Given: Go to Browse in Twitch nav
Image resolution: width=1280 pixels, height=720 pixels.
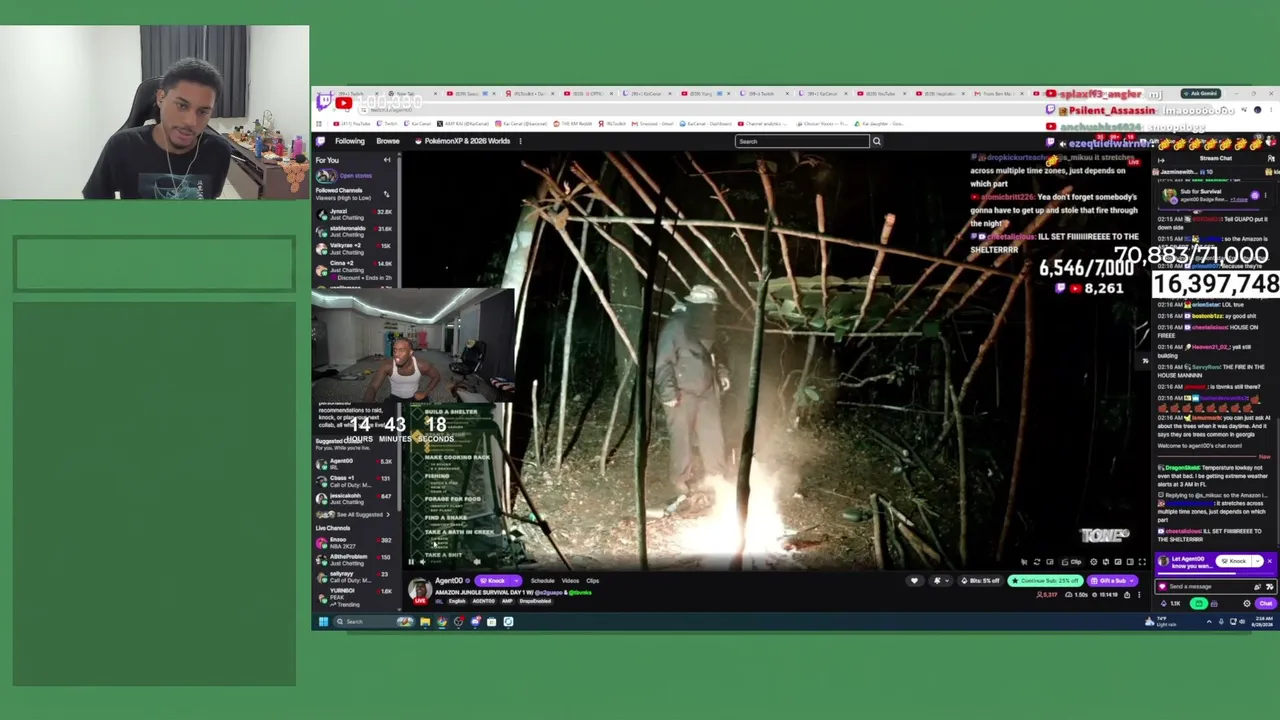Looking at the screenshot, I should click(x=388, y=141).
